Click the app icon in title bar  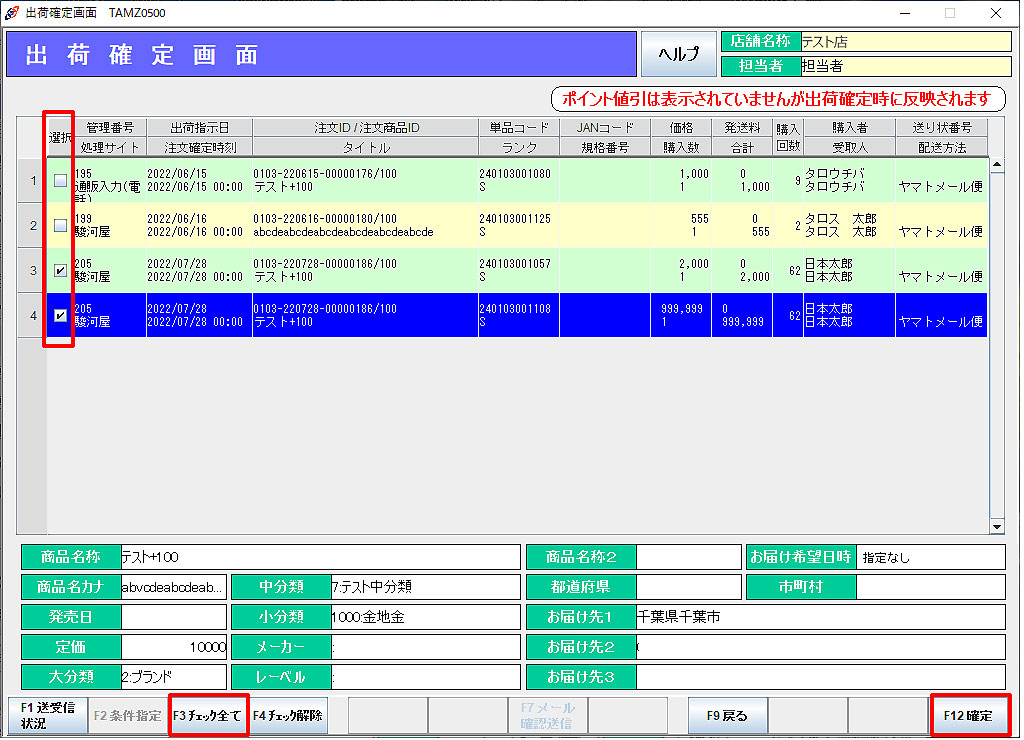(x=13, y=13)
